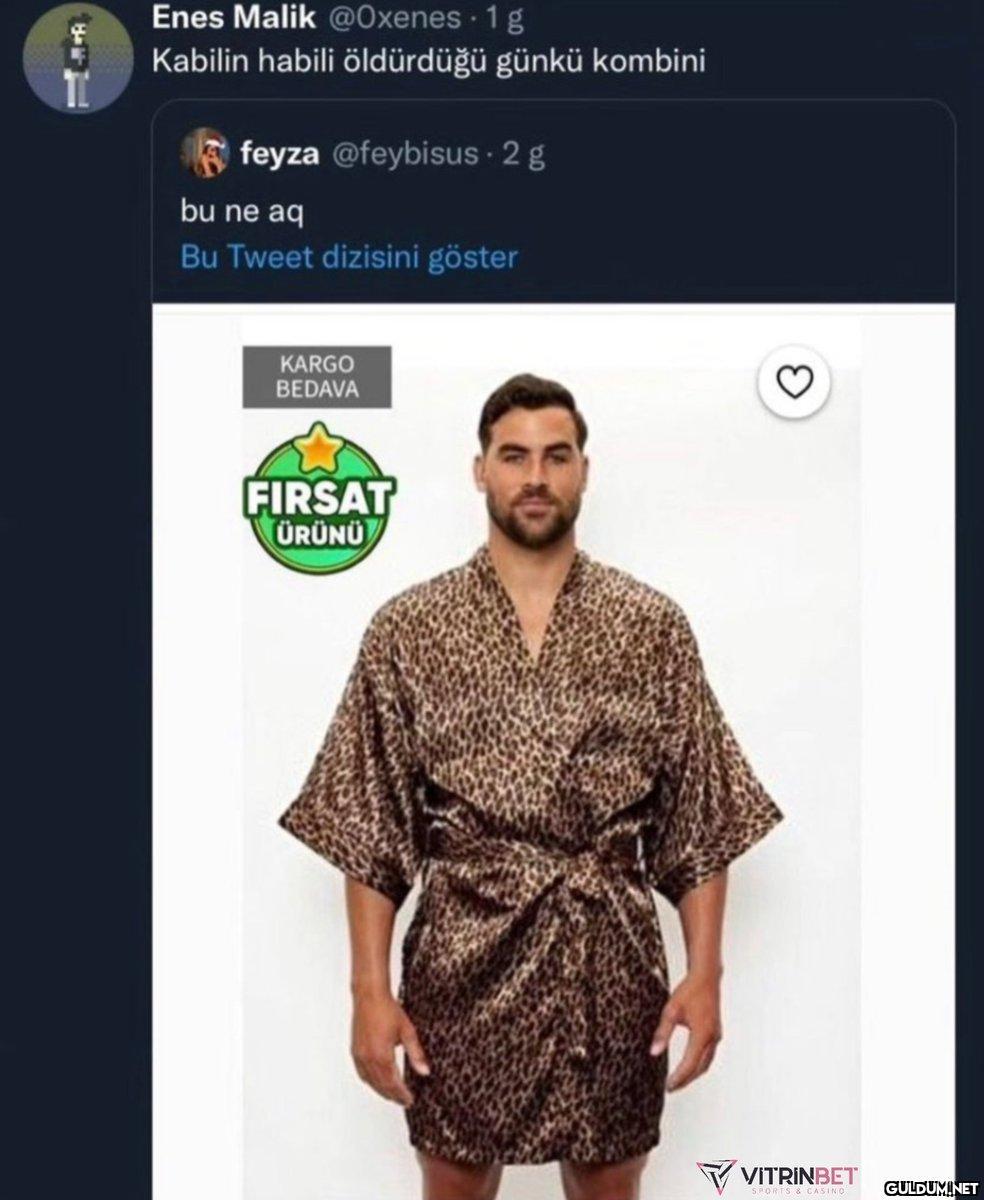The width and height of the screenshot is (984, 1200).
Task: Click the 2 g quoted tweet timestamp
Action: pyautogui.click(x=522, y=154)
